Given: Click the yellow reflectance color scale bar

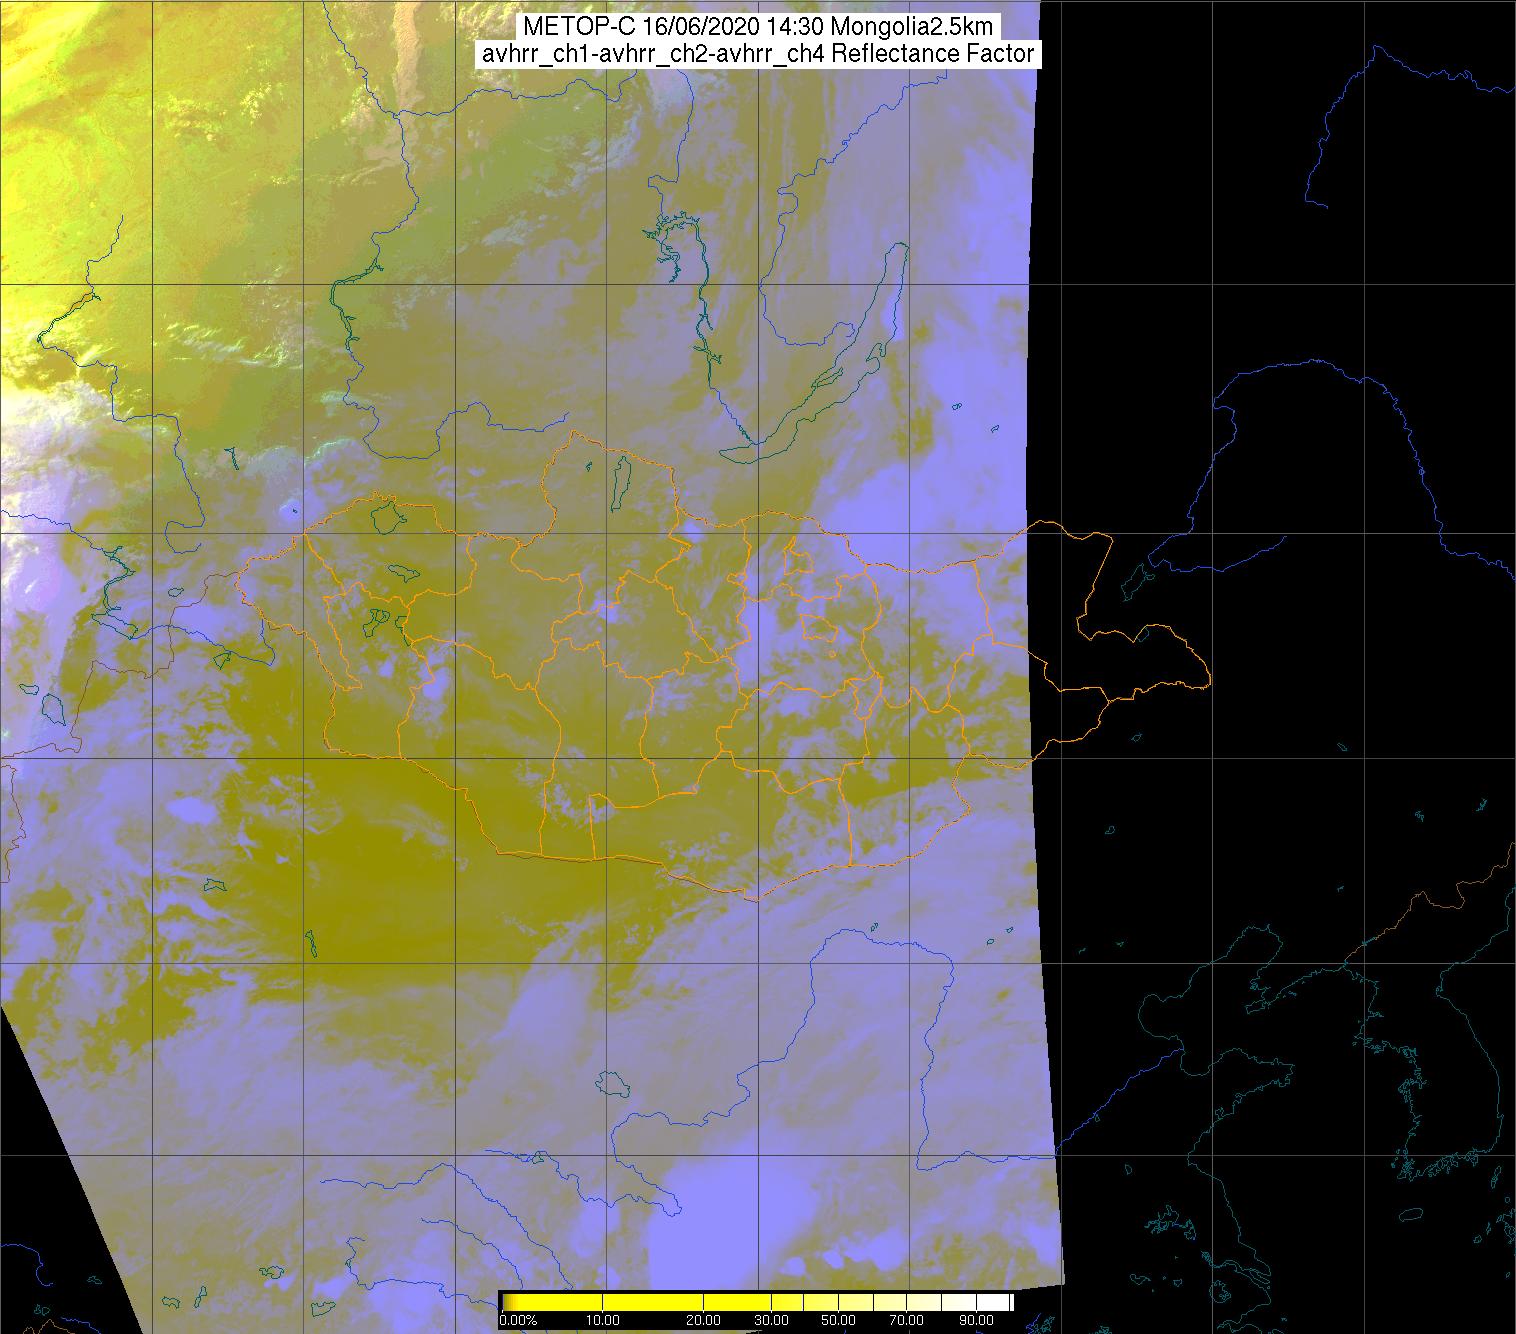Looking at the screenshot, I should 757,1301.
